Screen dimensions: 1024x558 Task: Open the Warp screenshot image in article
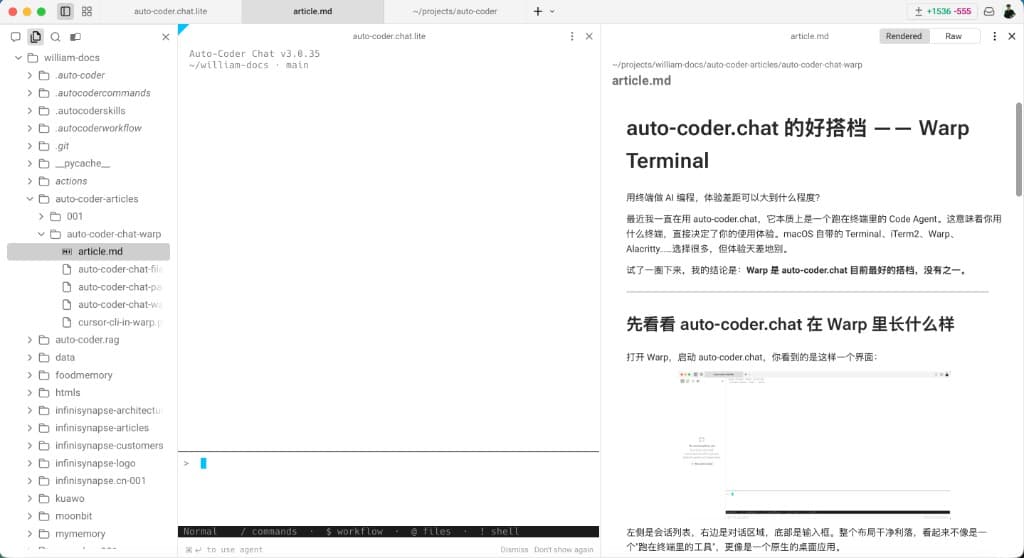pyautogui.click(x=814, y=446)
